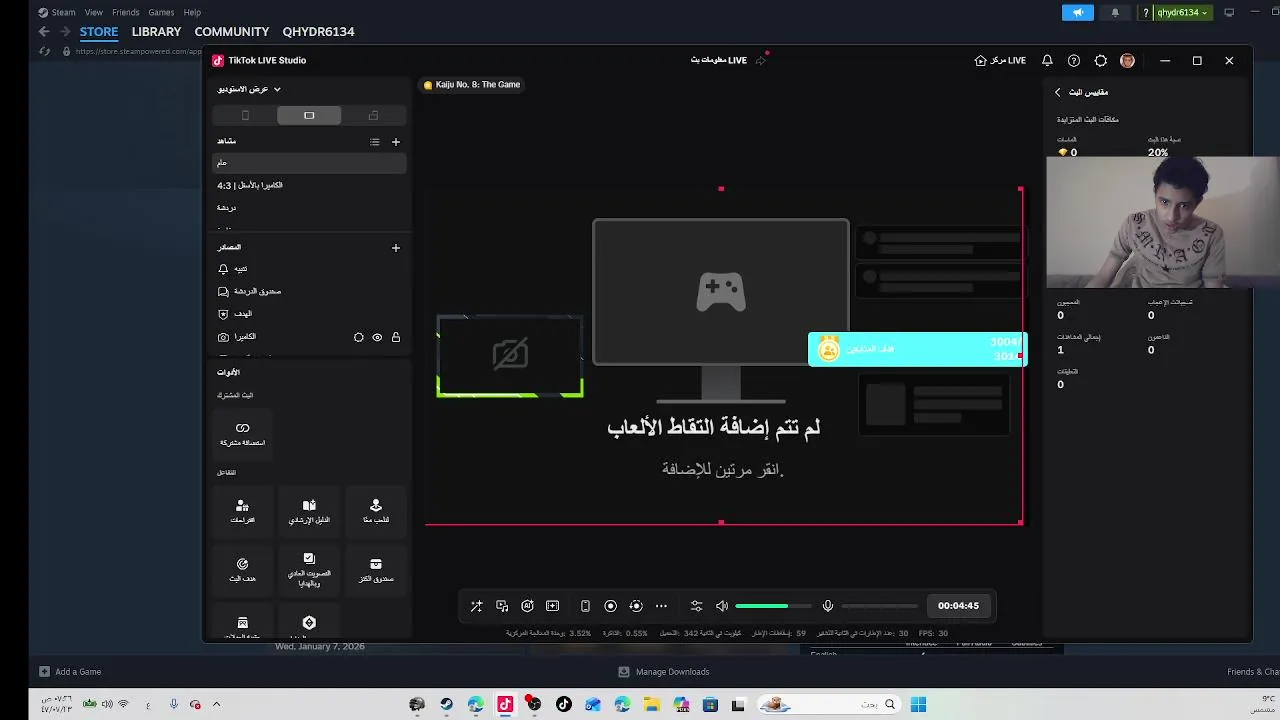The width and height of the screenshot is (1280, 720).
Task: Click the clip capture frame icon
Action: 552,606
